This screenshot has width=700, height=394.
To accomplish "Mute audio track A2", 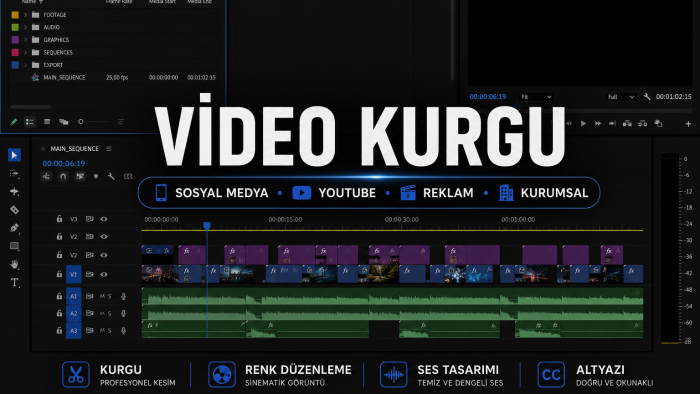I will click(x=102, y=313).
